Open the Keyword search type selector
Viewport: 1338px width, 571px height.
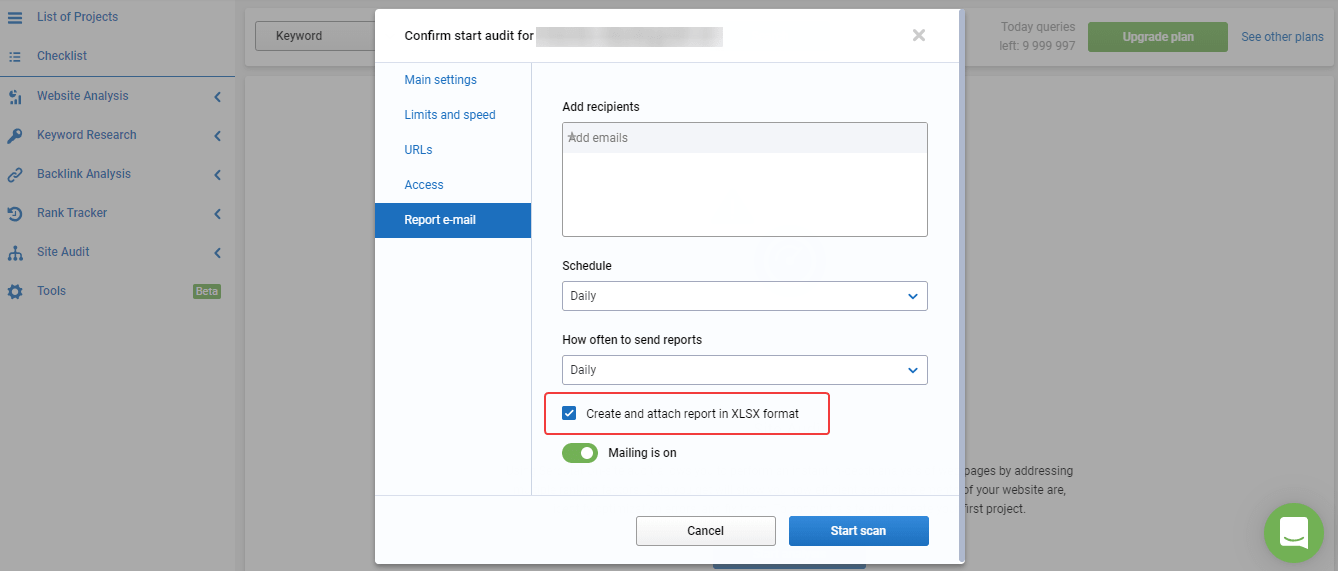coord(314,36)
